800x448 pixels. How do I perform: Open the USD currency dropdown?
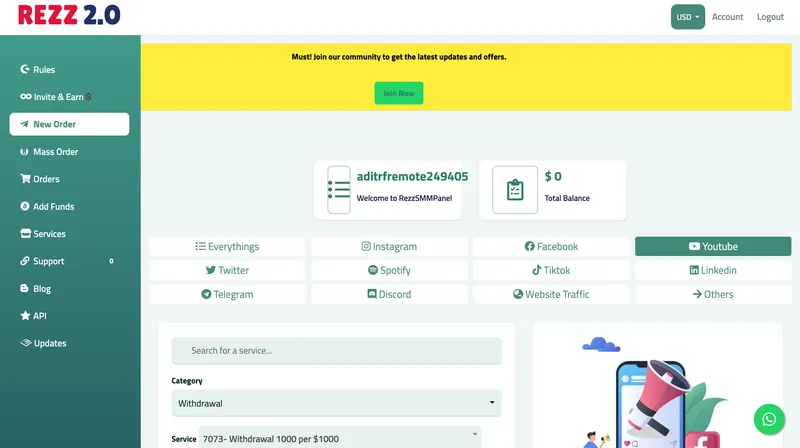point(687,17)
